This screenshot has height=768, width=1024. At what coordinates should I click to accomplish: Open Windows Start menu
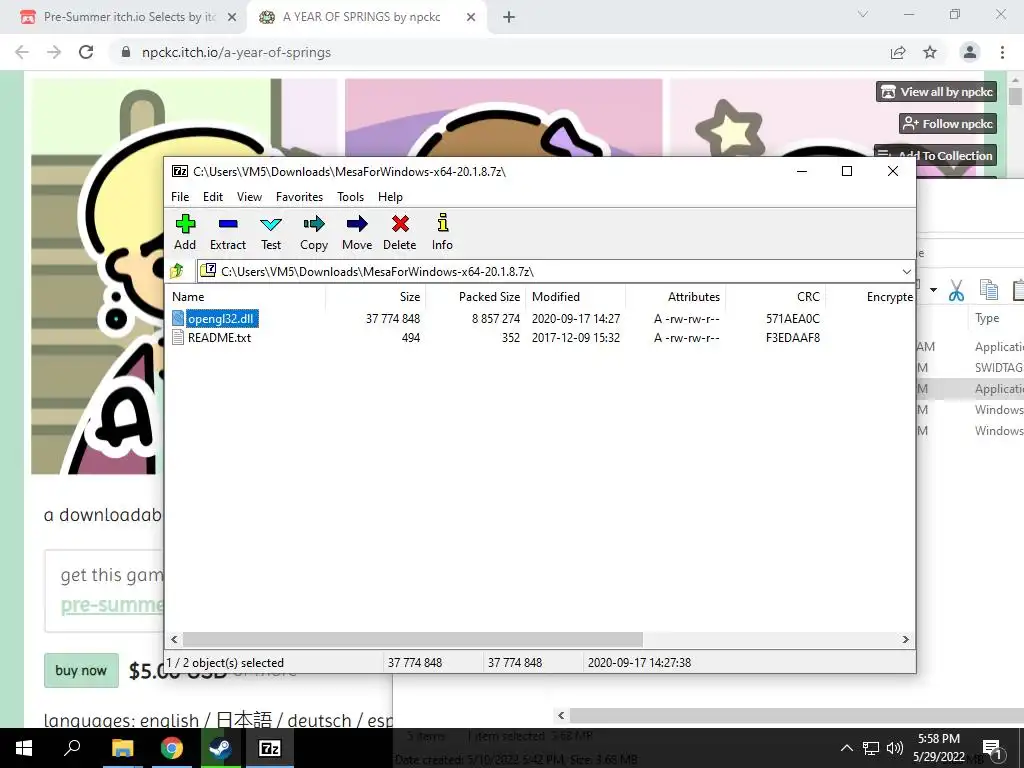[24, 748]
